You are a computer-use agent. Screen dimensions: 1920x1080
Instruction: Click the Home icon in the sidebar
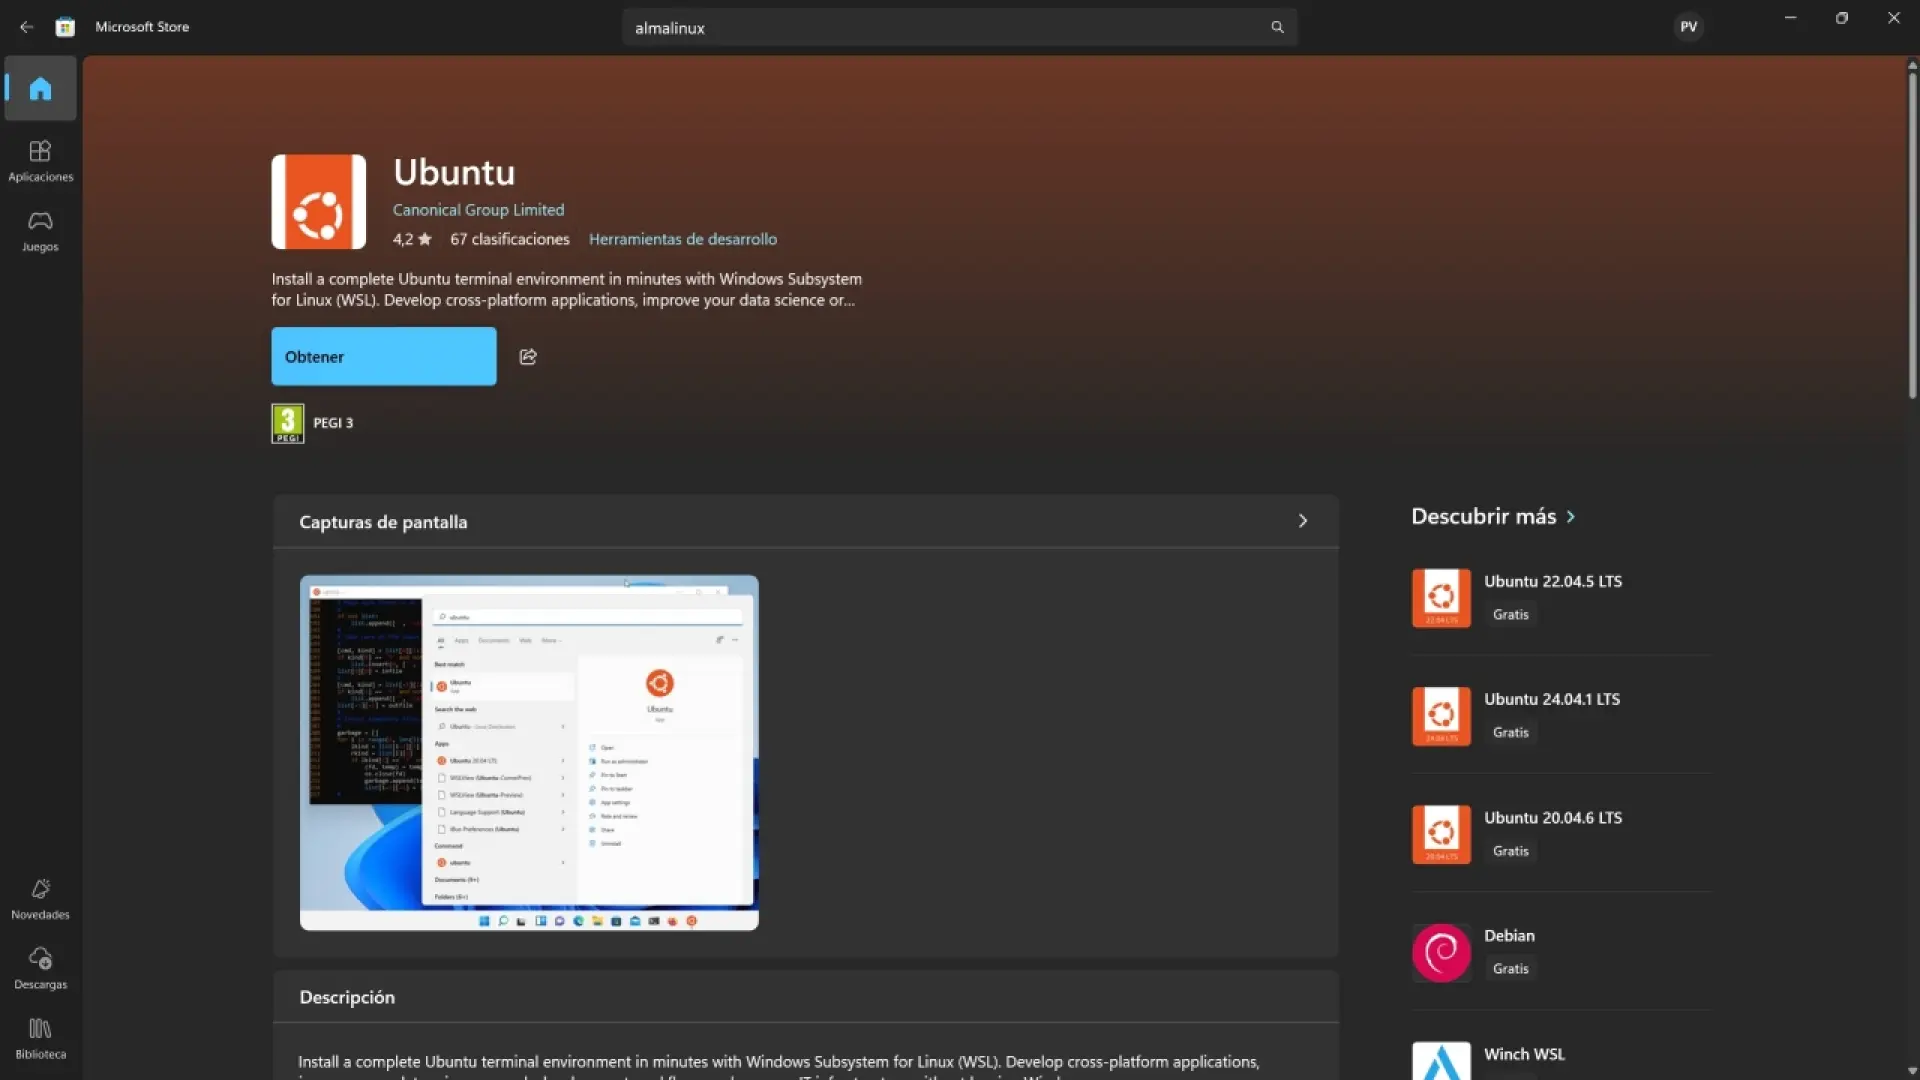[x=40, y=89]
